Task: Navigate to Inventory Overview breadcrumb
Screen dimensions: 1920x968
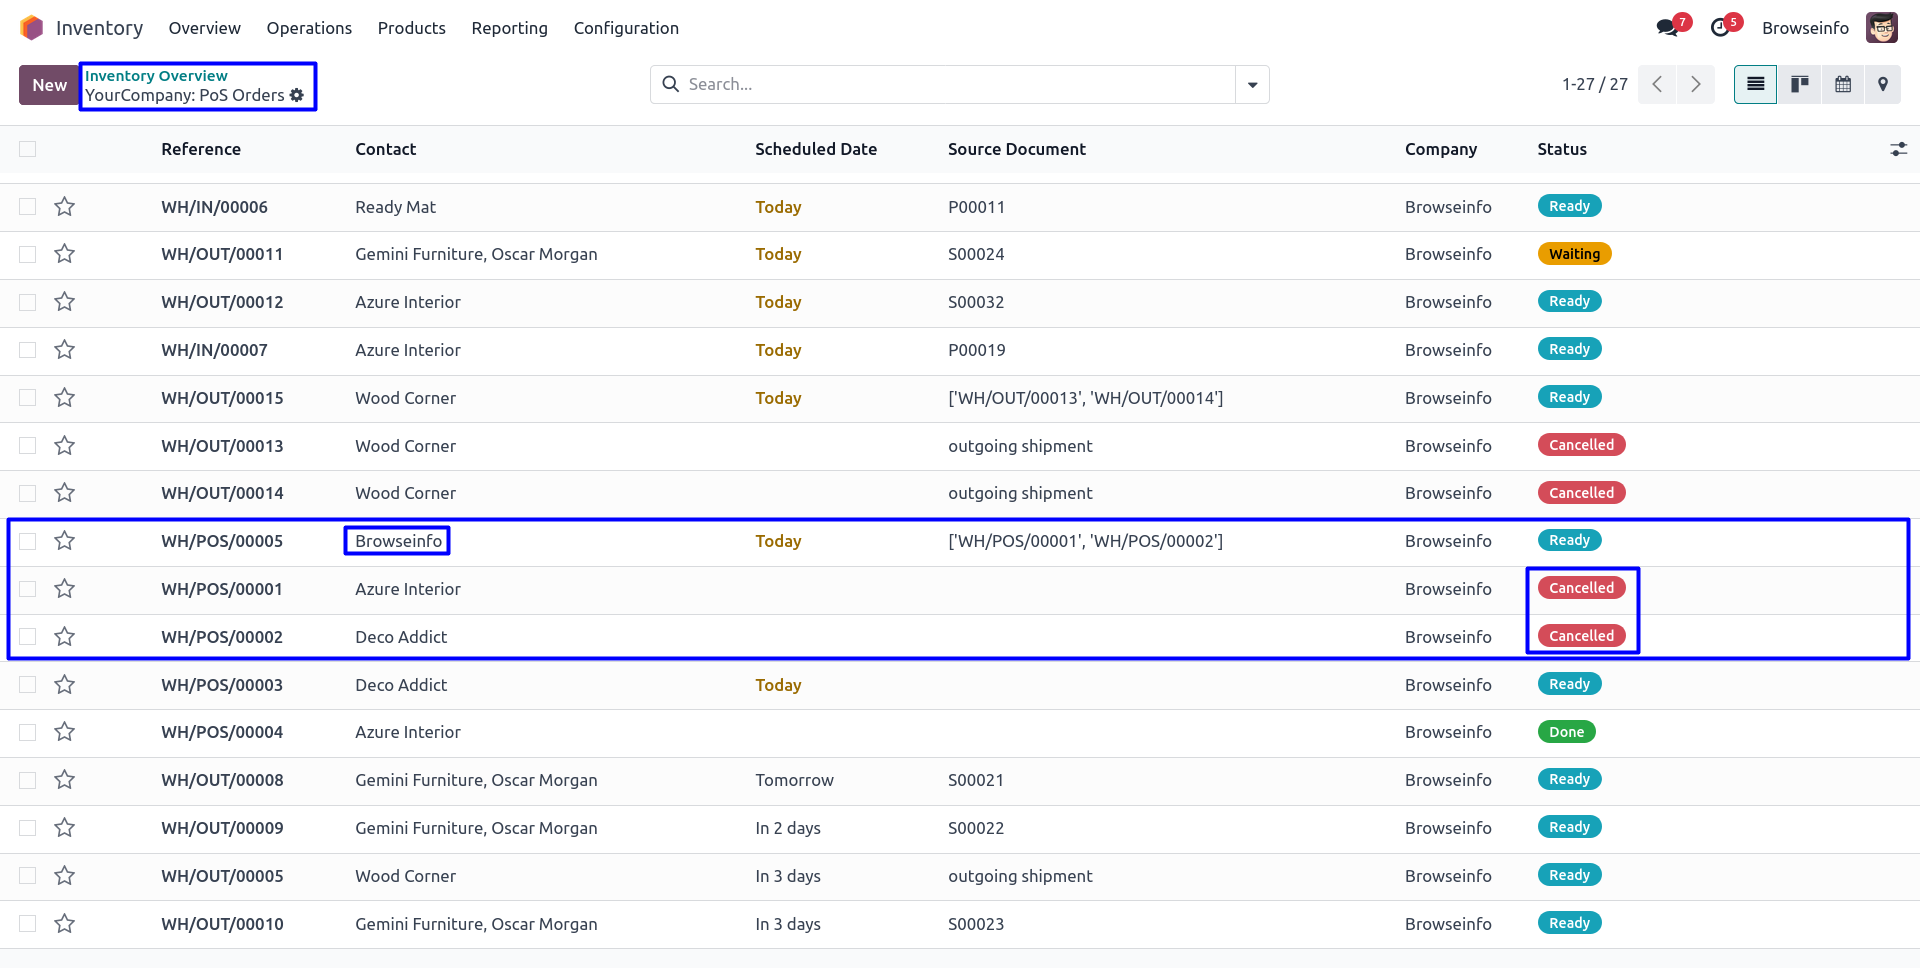Action: tap(156, 76)
